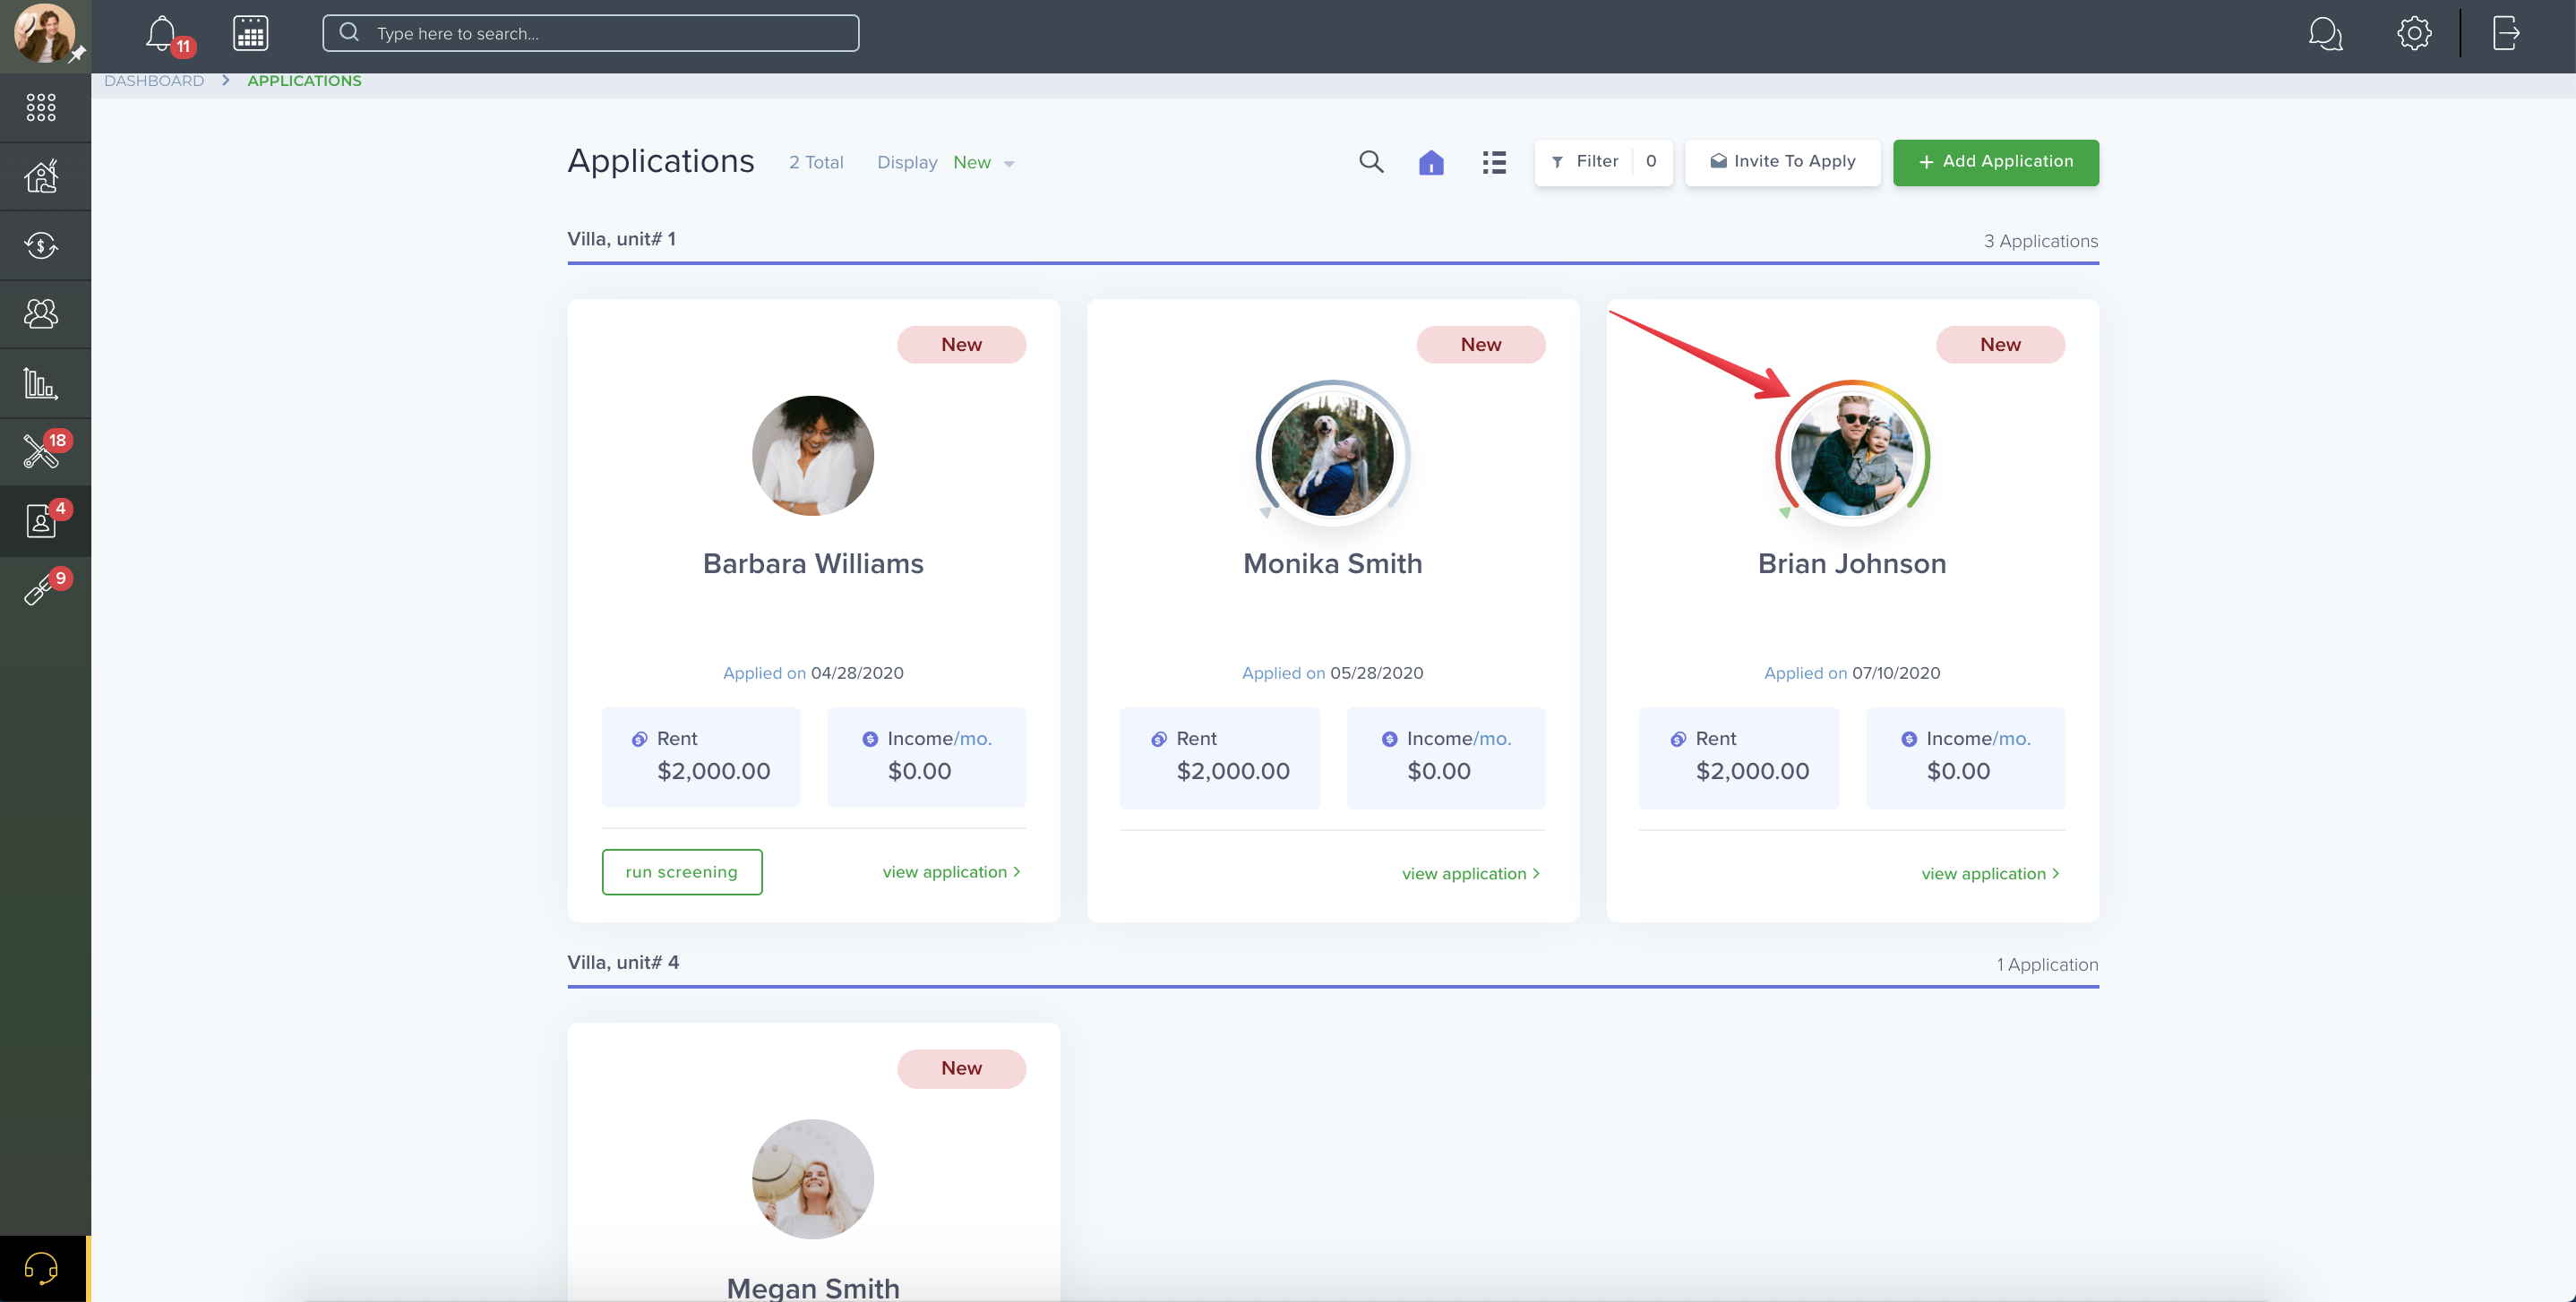
Task: Focus the 'Type here to search' field
Action: point(590,33)
